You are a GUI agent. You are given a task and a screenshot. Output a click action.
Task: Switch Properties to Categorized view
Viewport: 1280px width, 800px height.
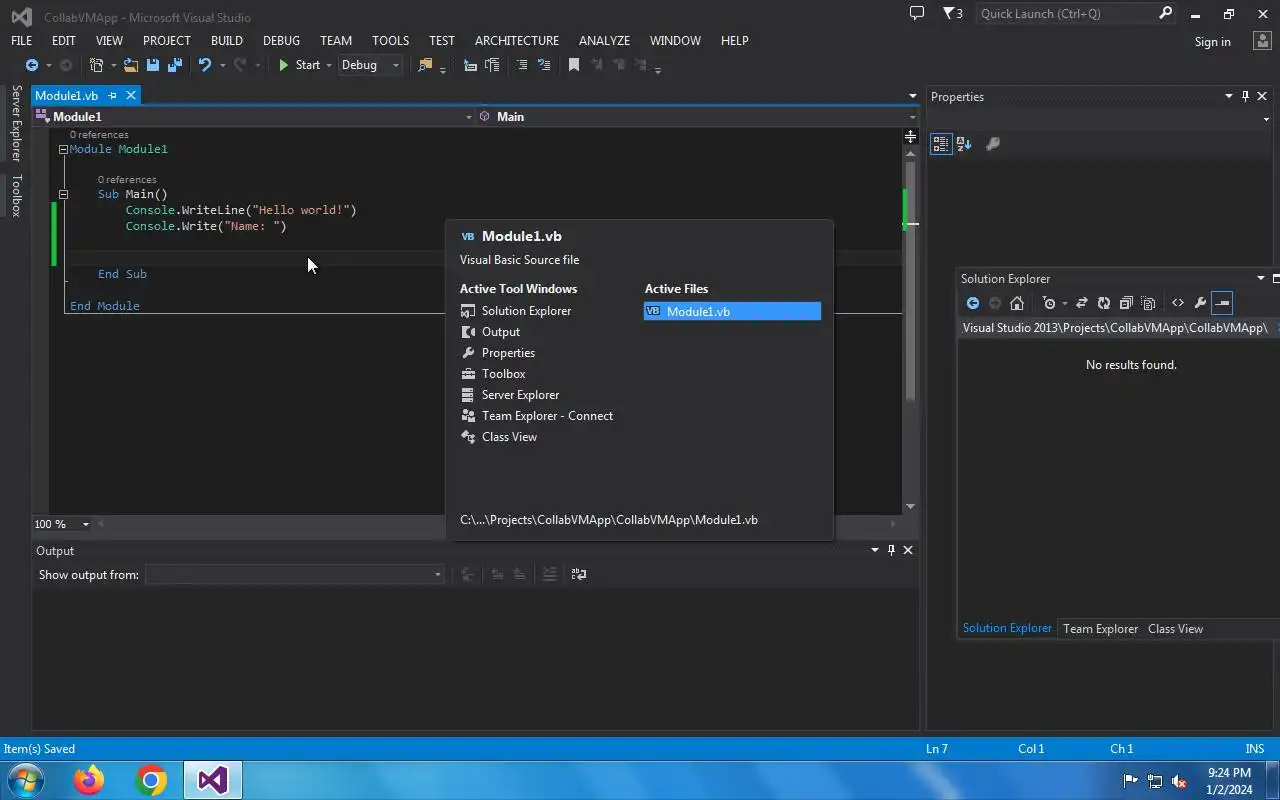coord(941,144)
